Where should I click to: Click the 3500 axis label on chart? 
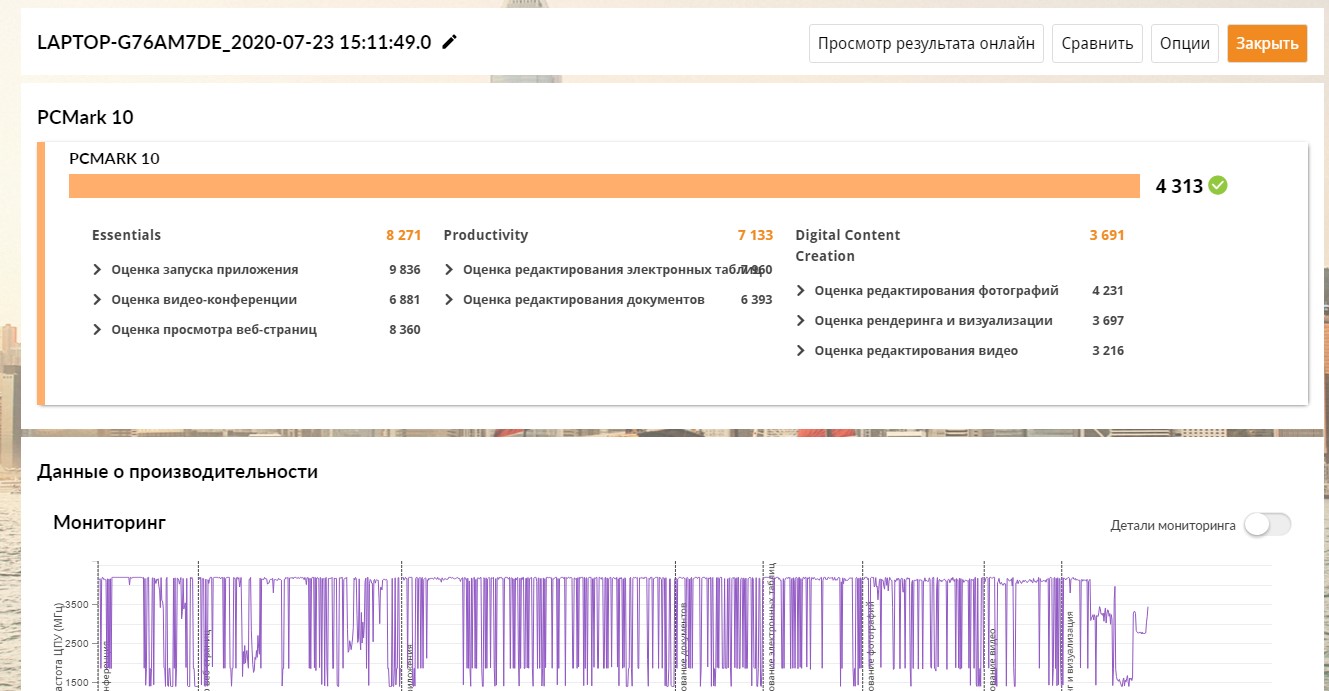[x=78, y=605]
